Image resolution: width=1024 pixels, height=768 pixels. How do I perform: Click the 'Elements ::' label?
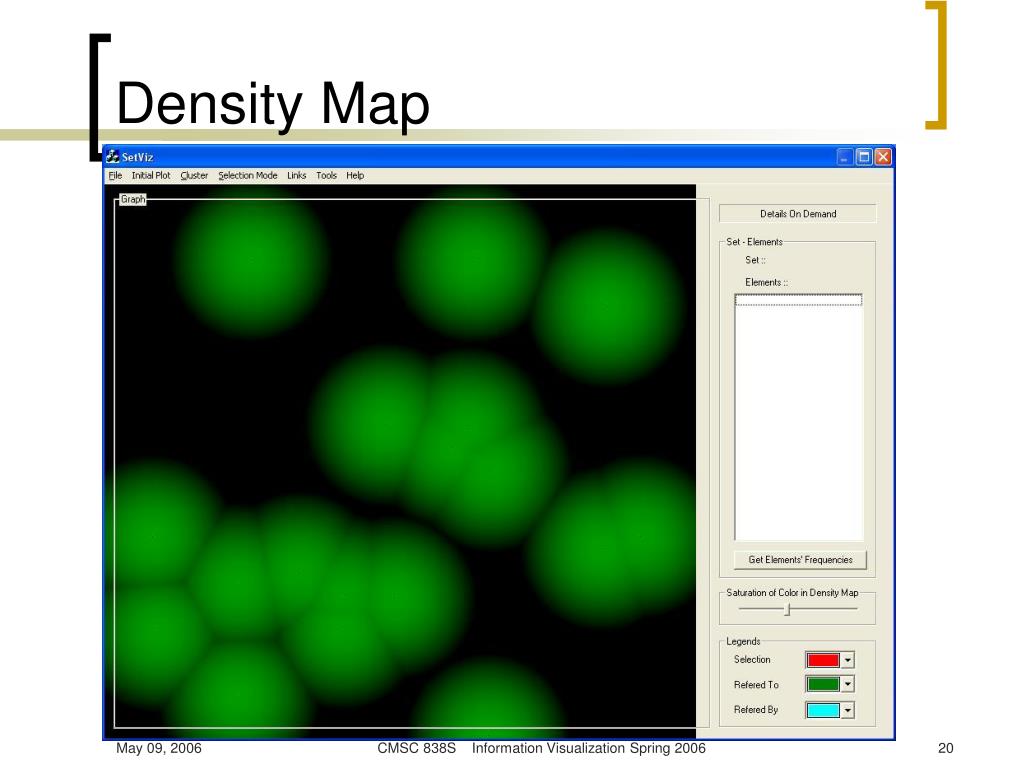point(766,282)
